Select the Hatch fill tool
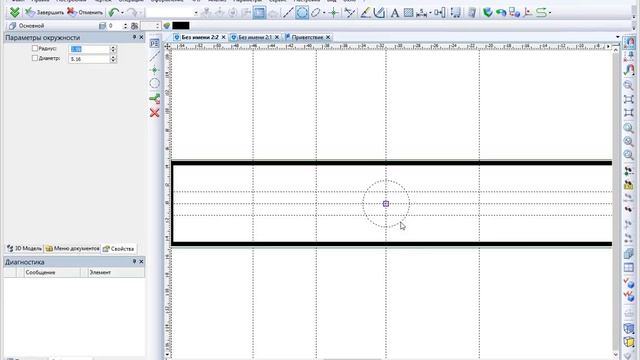640x360 pixels. coord(408,13)
